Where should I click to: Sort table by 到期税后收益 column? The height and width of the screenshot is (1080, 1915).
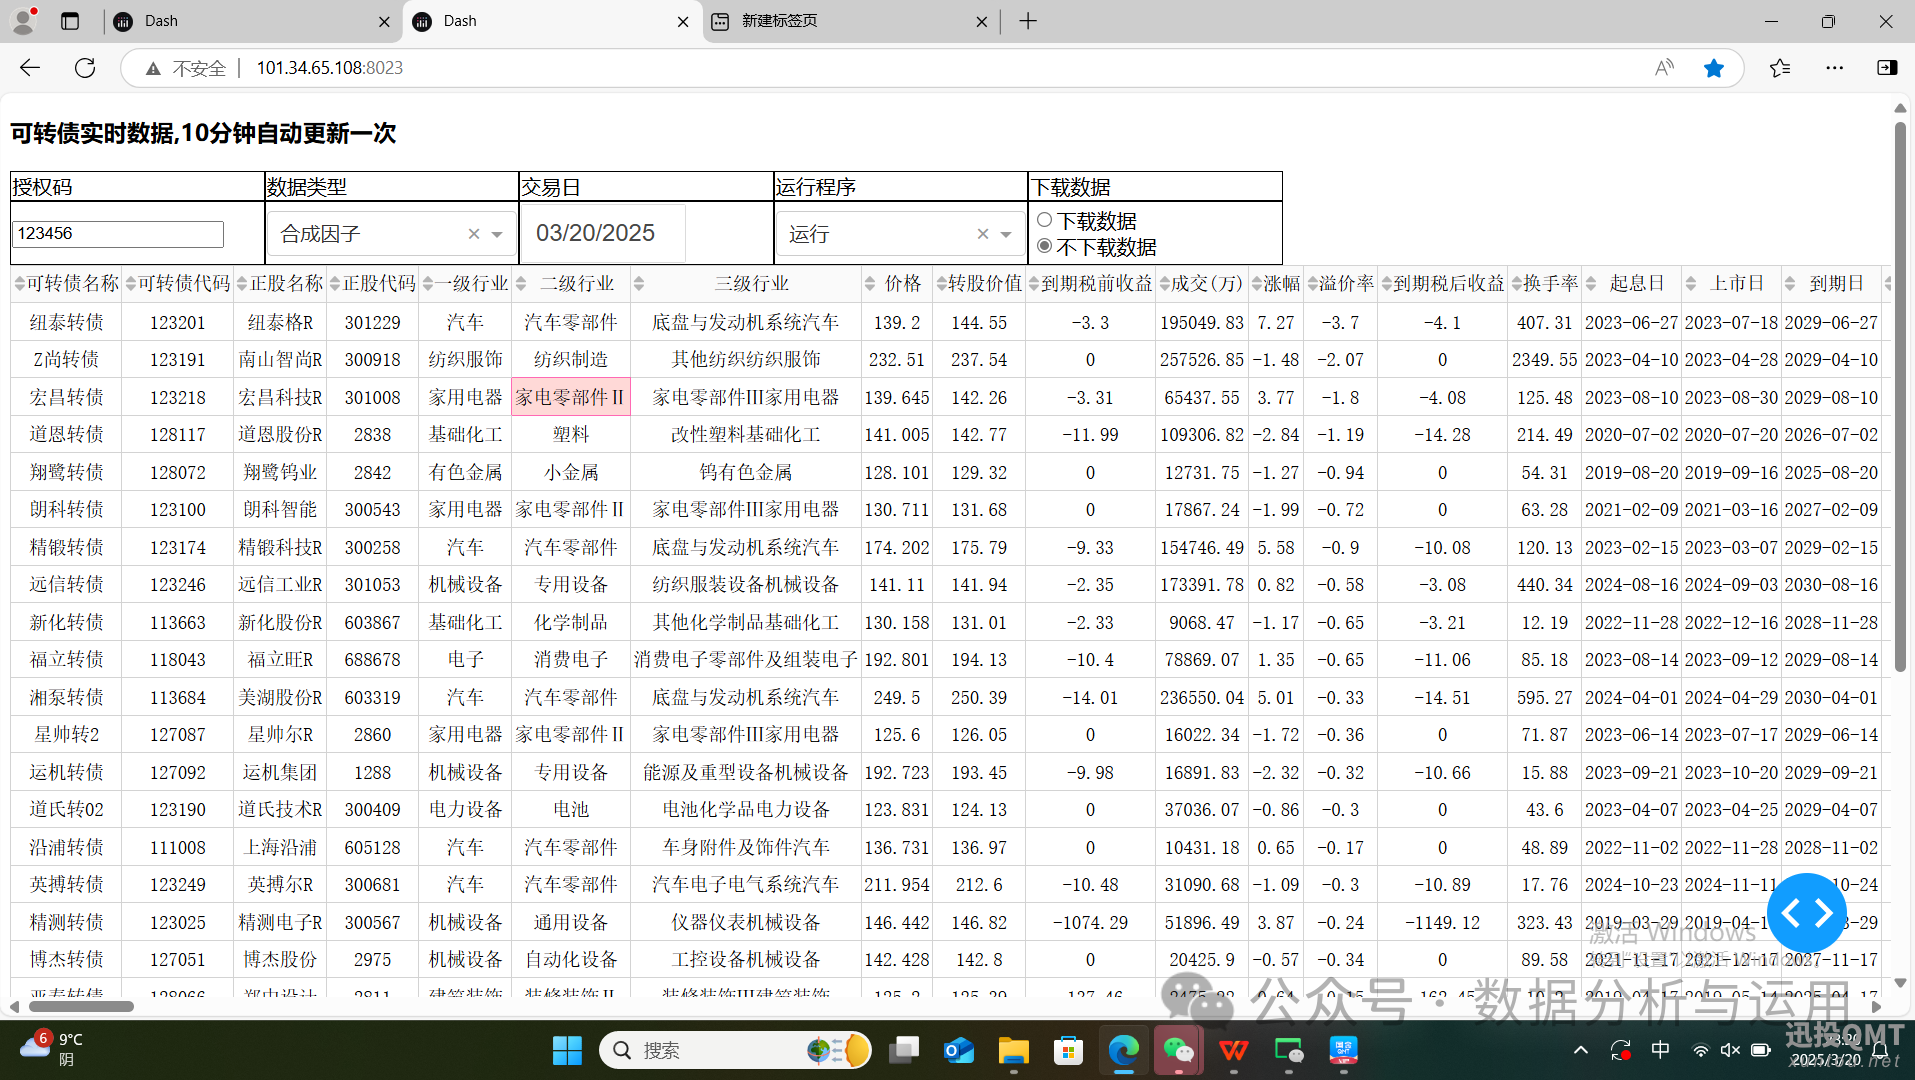point(1387,285)
